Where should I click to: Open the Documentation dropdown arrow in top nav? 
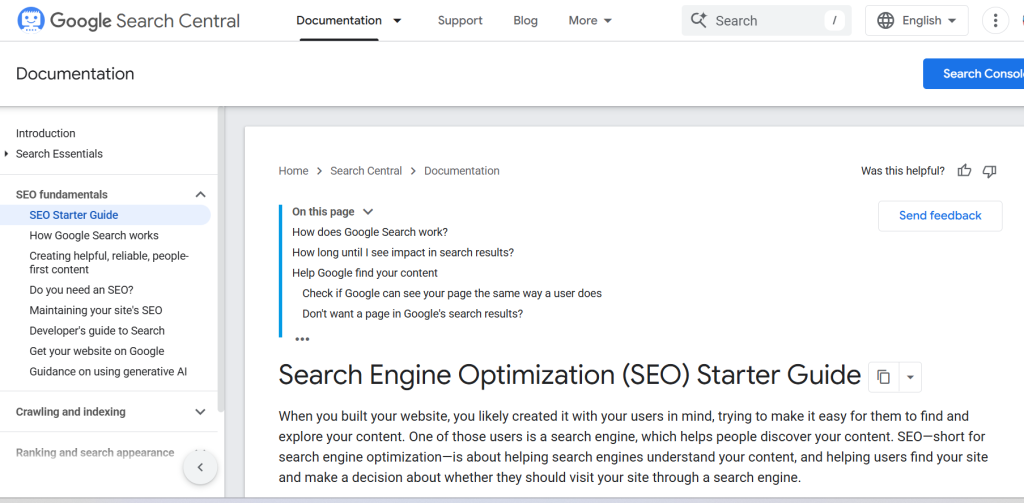(x=397, y=20)
